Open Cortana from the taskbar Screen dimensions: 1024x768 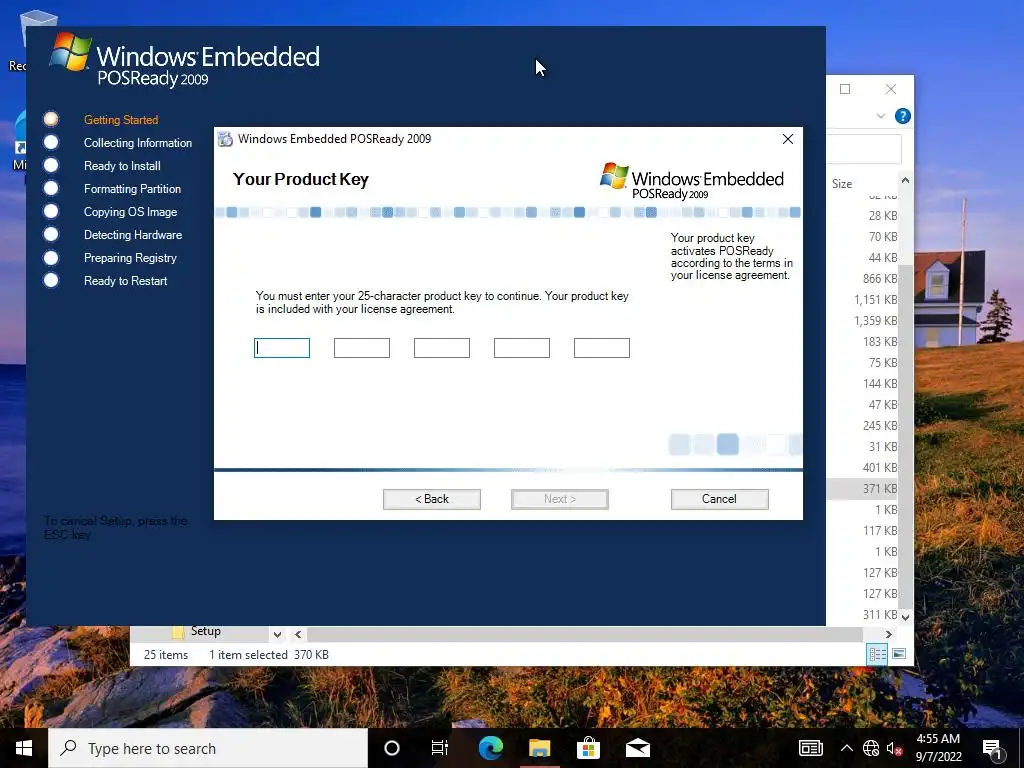click(392, 748)
